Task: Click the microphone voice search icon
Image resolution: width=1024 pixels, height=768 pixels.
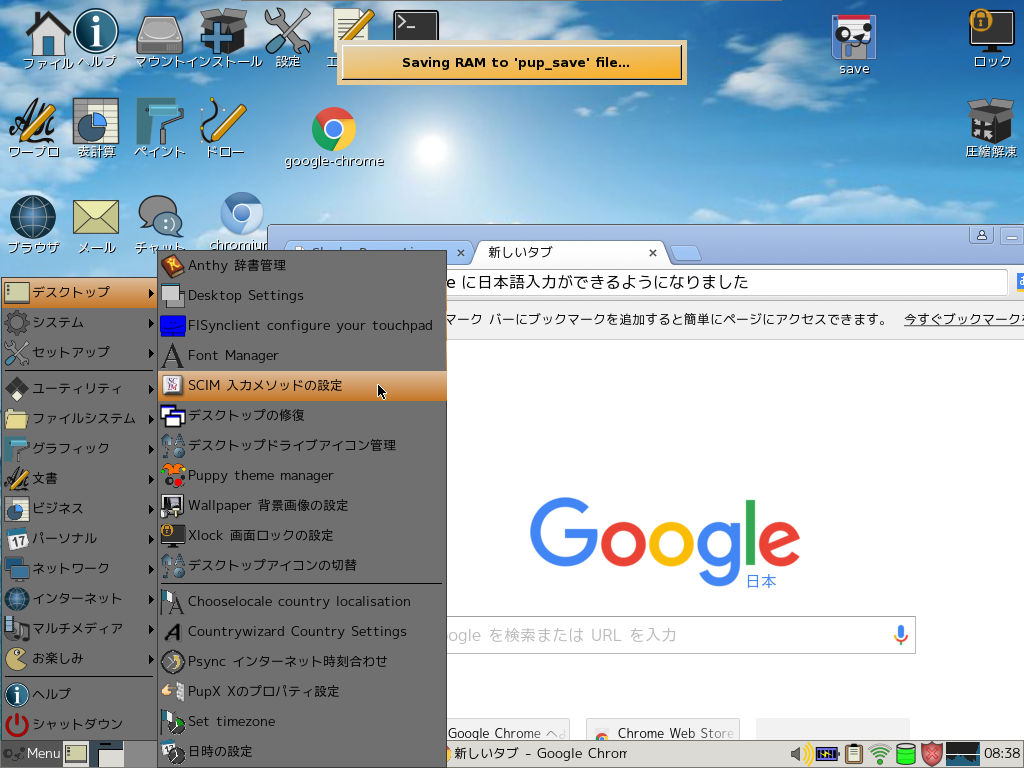Action: click(x=901, y=635)
